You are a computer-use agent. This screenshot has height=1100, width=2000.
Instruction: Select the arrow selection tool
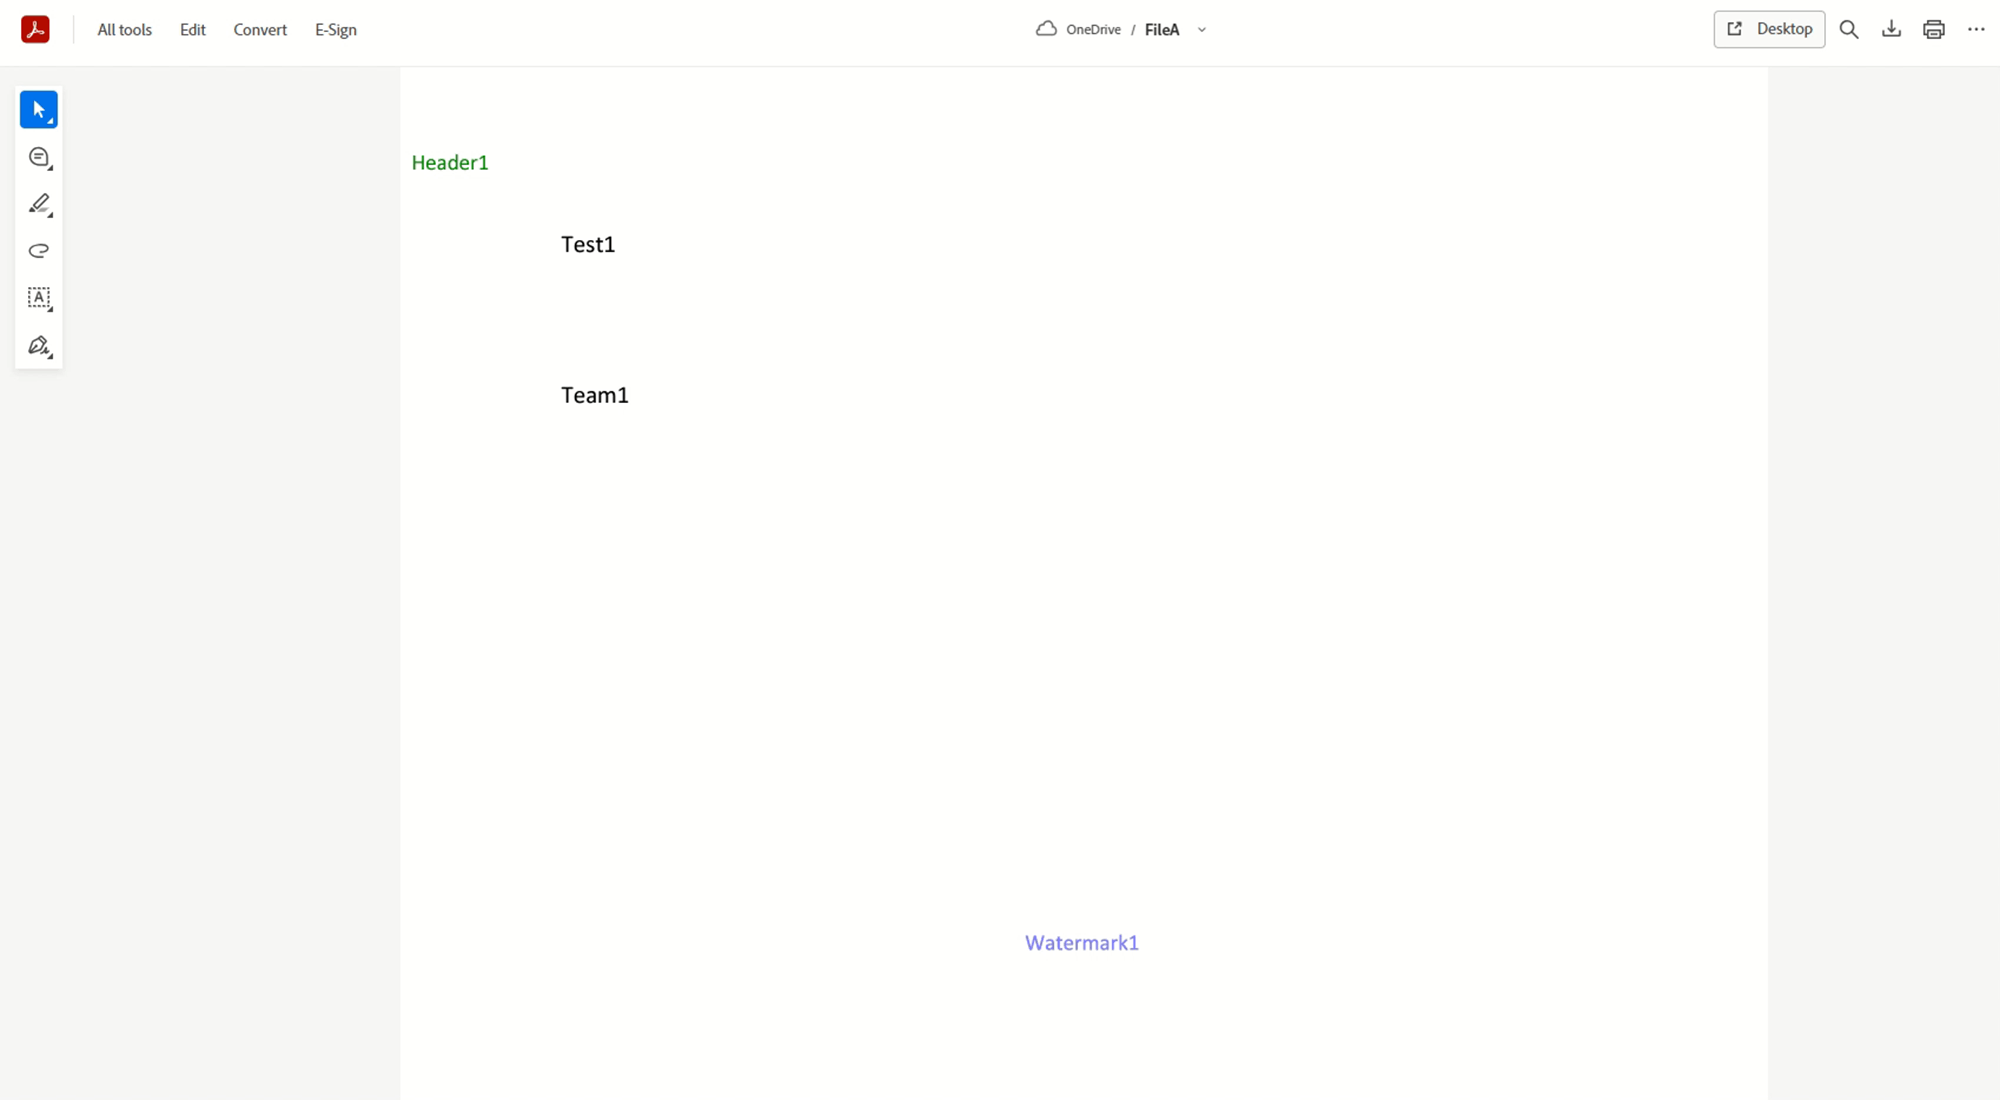point(39,110)
